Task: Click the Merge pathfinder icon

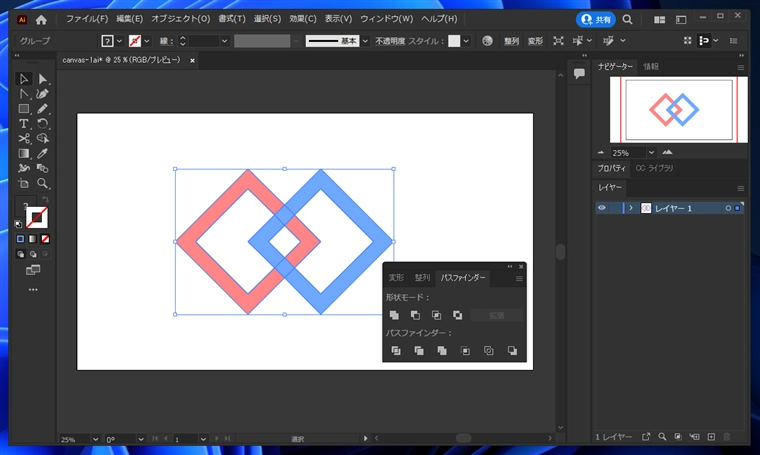Action: [442, 350]
